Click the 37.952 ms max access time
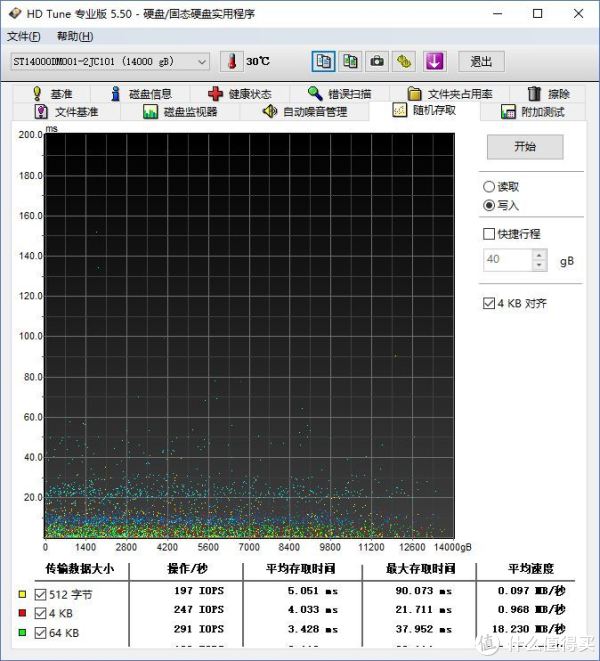The width and height of the screenshot is (600, 661). point(424,629)
